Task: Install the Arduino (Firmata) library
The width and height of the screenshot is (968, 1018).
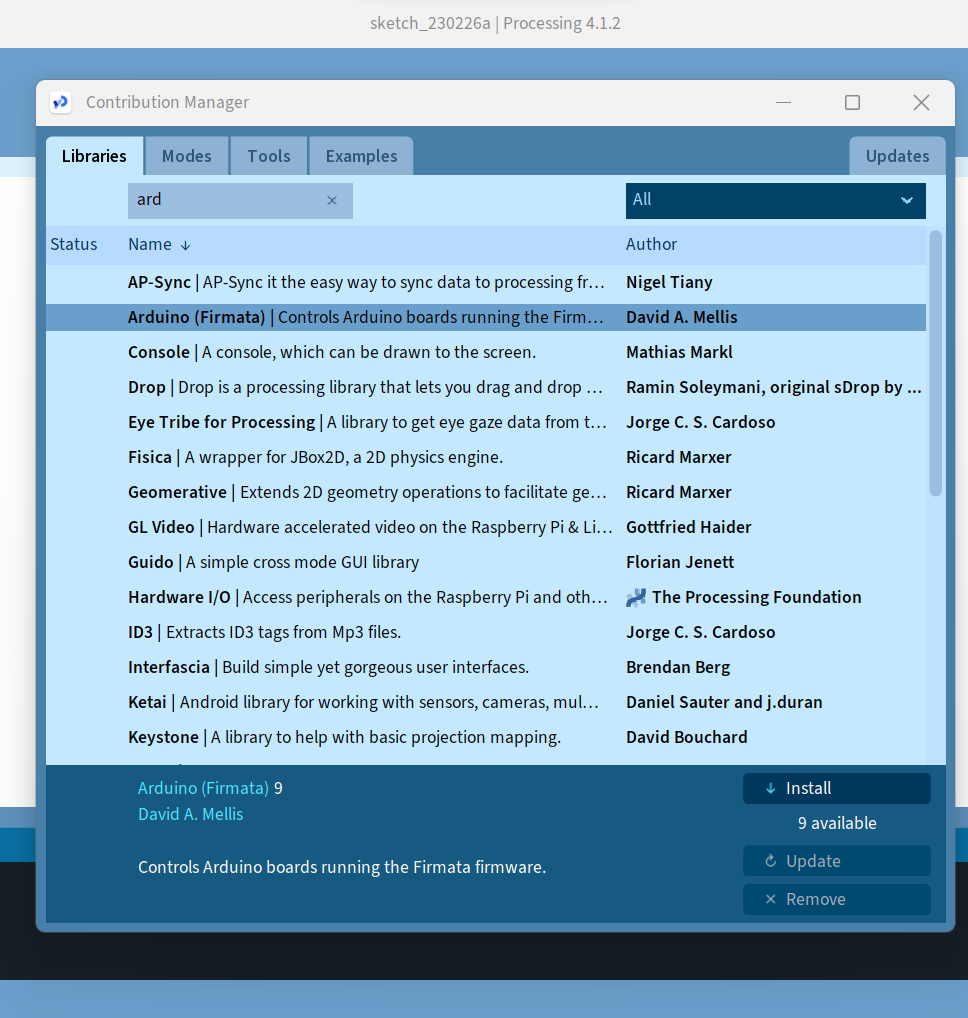Action: (x=837, y=788)
